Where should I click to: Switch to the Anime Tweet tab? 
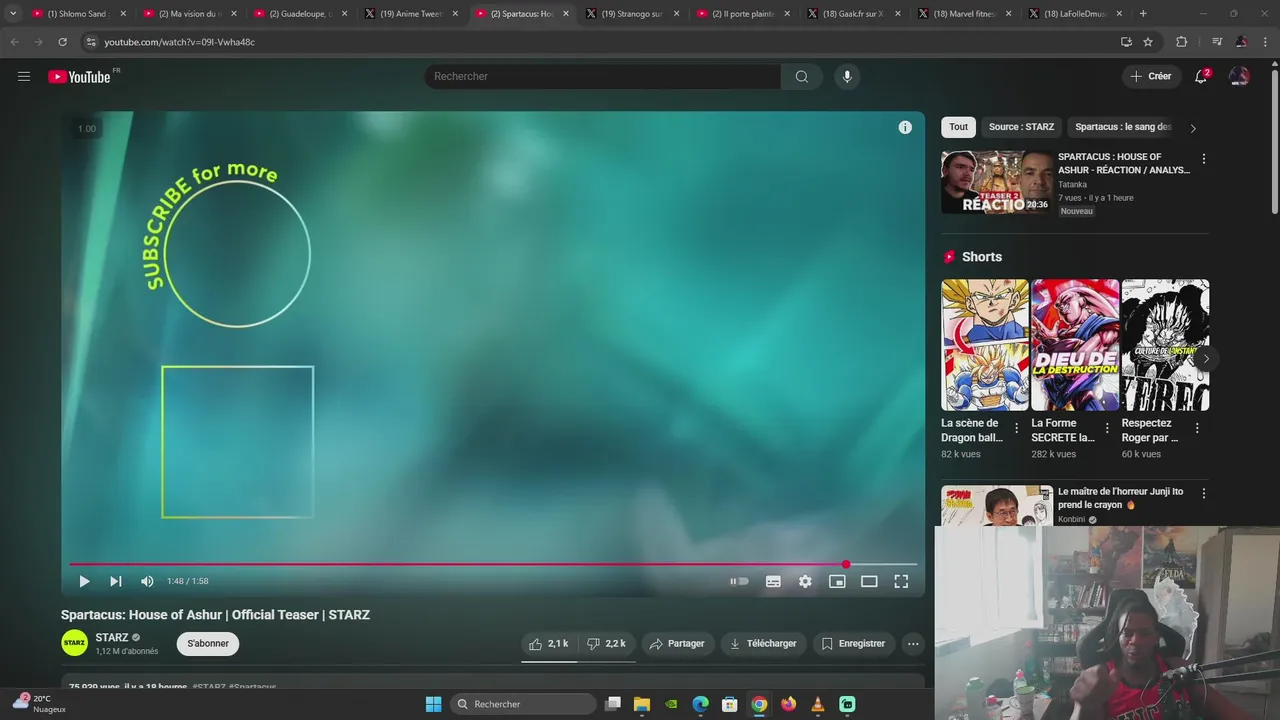pyautogui.click(x=410, y=14)
